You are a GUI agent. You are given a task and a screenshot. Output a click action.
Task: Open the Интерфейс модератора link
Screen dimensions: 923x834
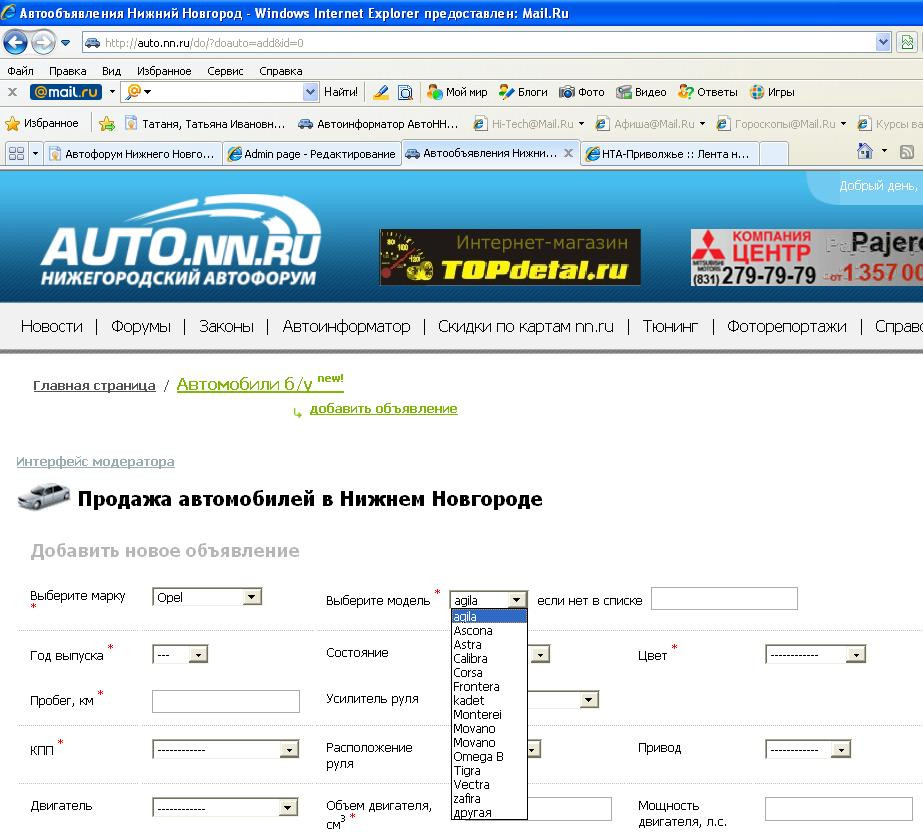click(x=95, y=461)
